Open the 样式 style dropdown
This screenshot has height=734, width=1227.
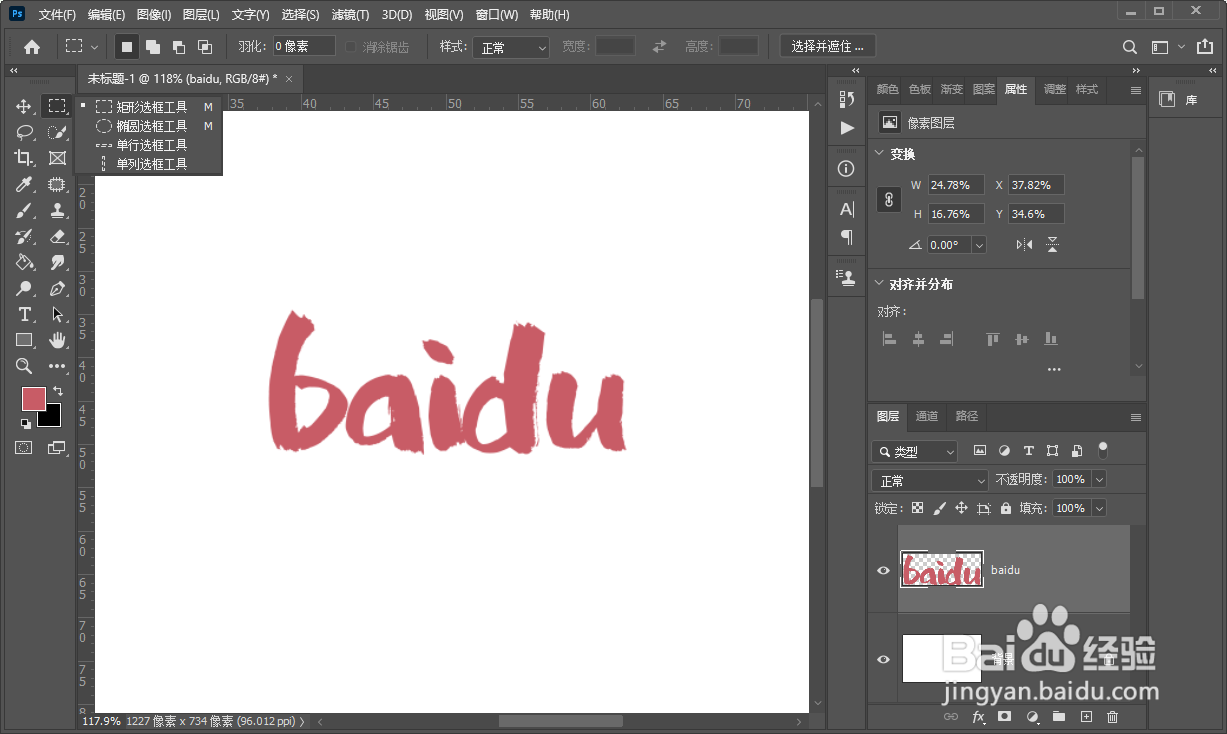coord(511,47)
